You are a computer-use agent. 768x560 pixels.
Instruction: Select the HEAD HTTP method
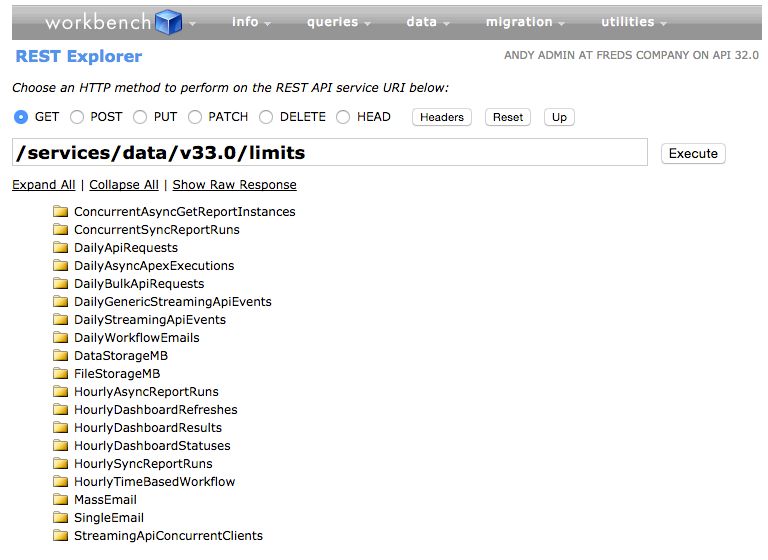coord(343,117)
